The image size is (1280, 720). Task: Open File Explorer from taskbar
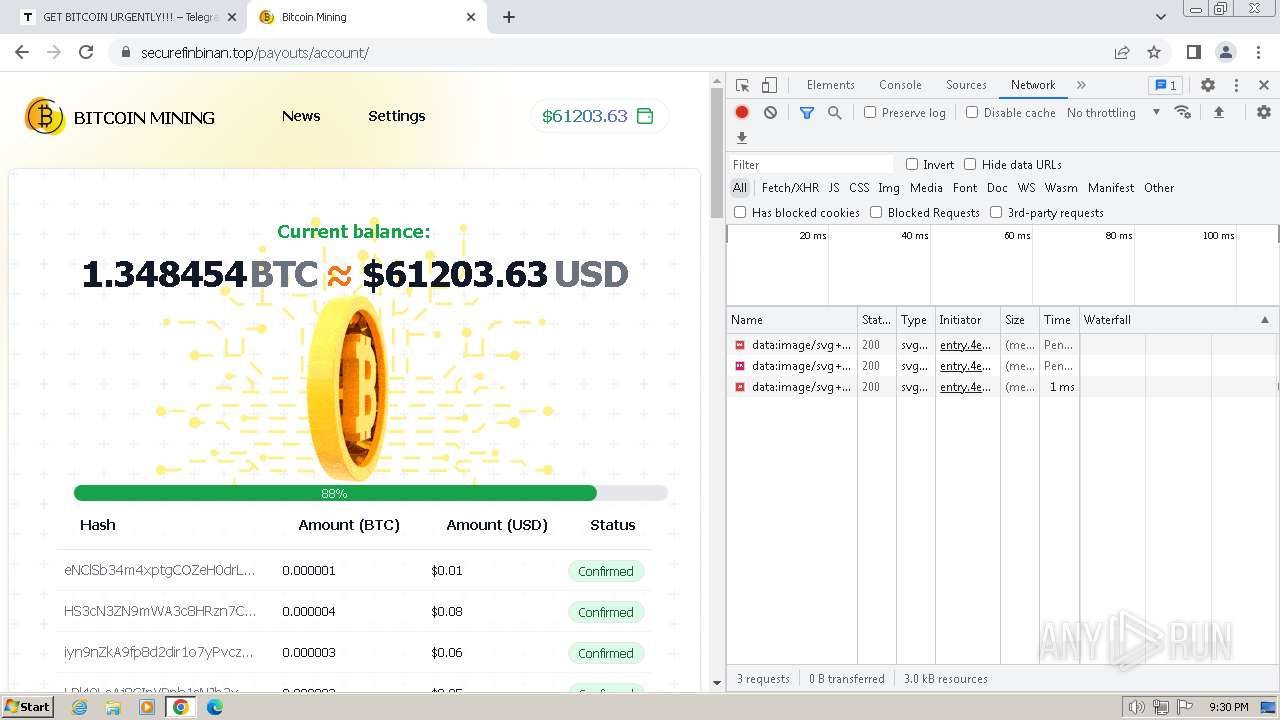click(113, 707)
